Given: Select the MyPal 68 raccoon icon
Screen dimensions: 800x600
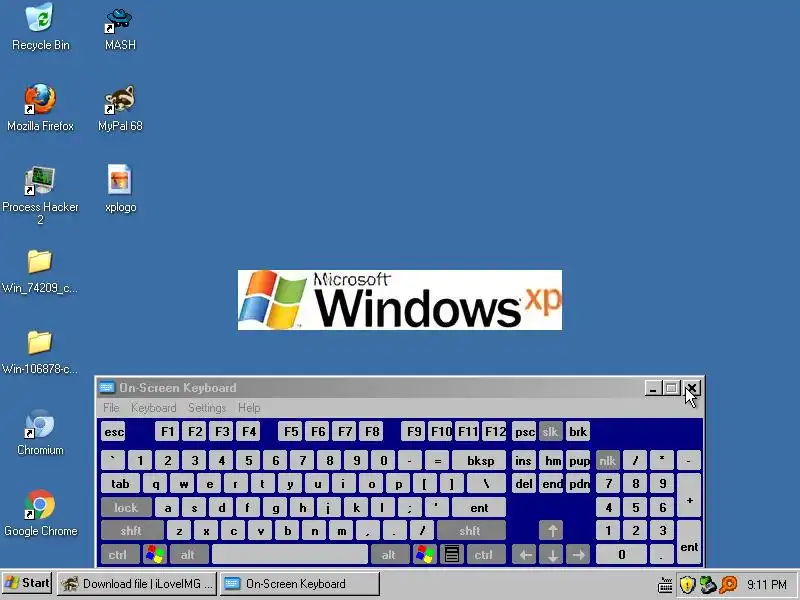Looking at the screenshot, I should click(x=120, y=108).
